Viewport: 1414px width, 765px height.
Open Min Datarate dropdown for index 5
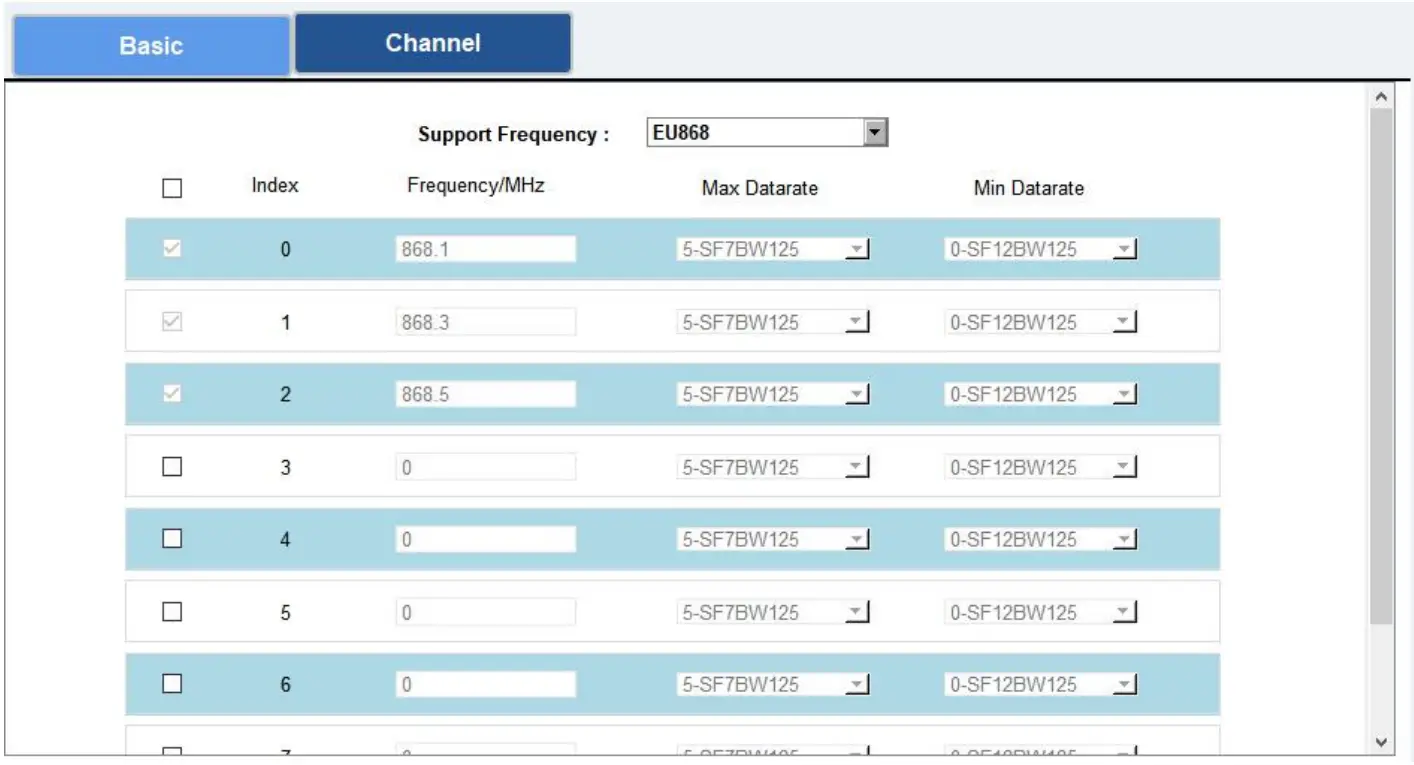pyautogui.click(x=1128, y=611)
